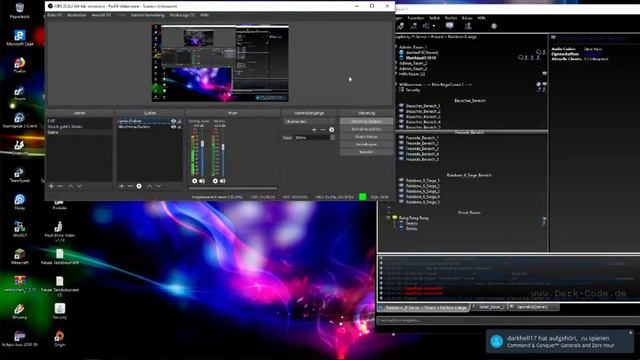Image resolution: width=640 pixels, height=360 pixels.
Task: Click the Aufnahme starten button
Action: point(366,129)
